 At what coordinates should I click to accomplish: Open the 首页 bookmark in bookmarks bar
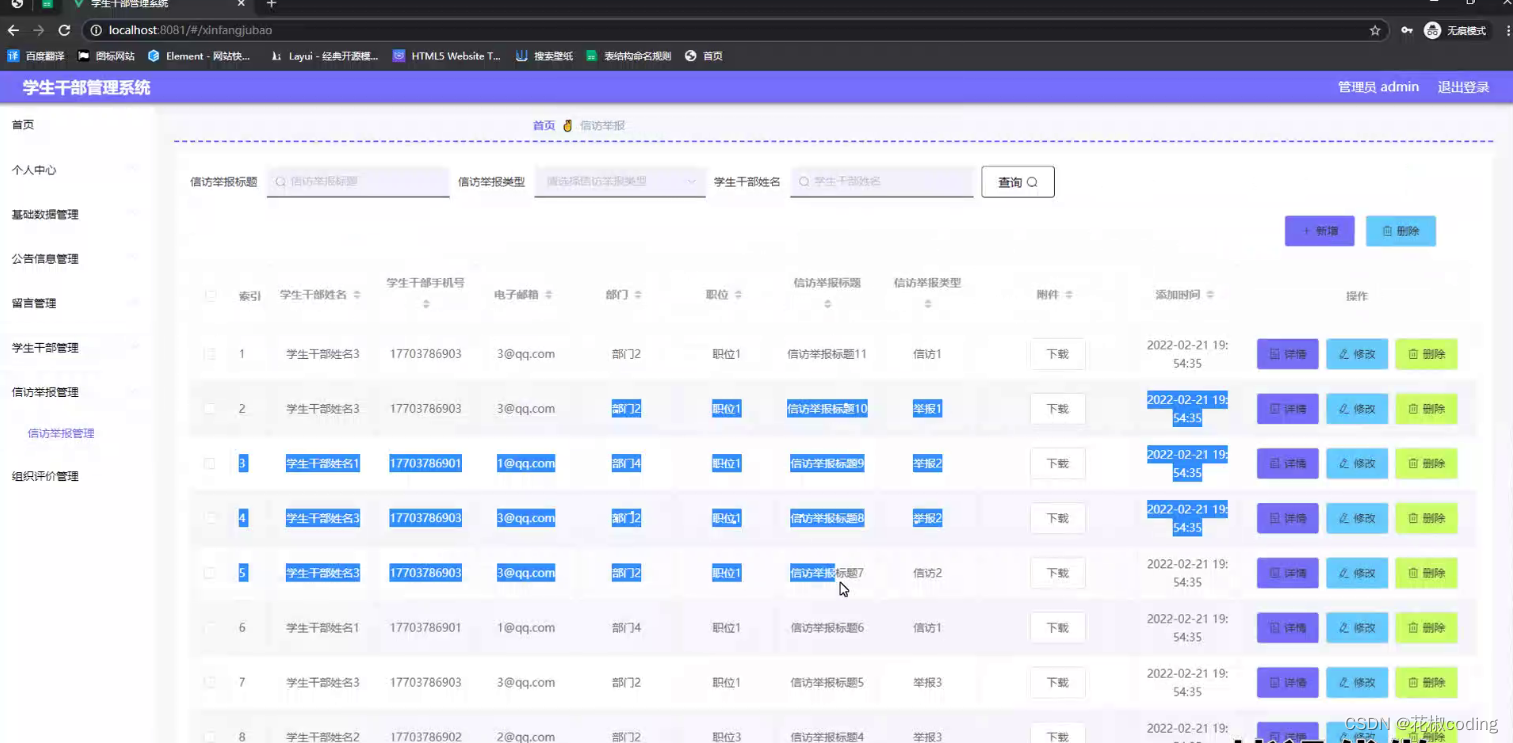pos(704,56)
